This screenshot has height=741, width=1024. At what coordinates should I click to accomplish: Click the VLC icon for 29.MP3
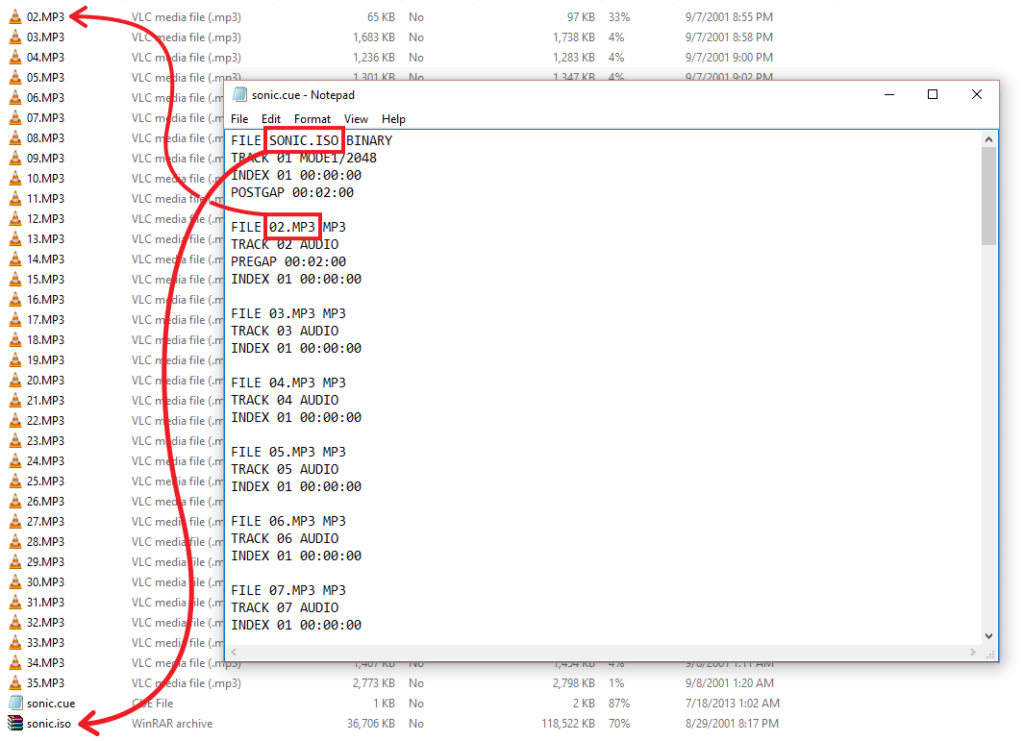pos(15,562)
